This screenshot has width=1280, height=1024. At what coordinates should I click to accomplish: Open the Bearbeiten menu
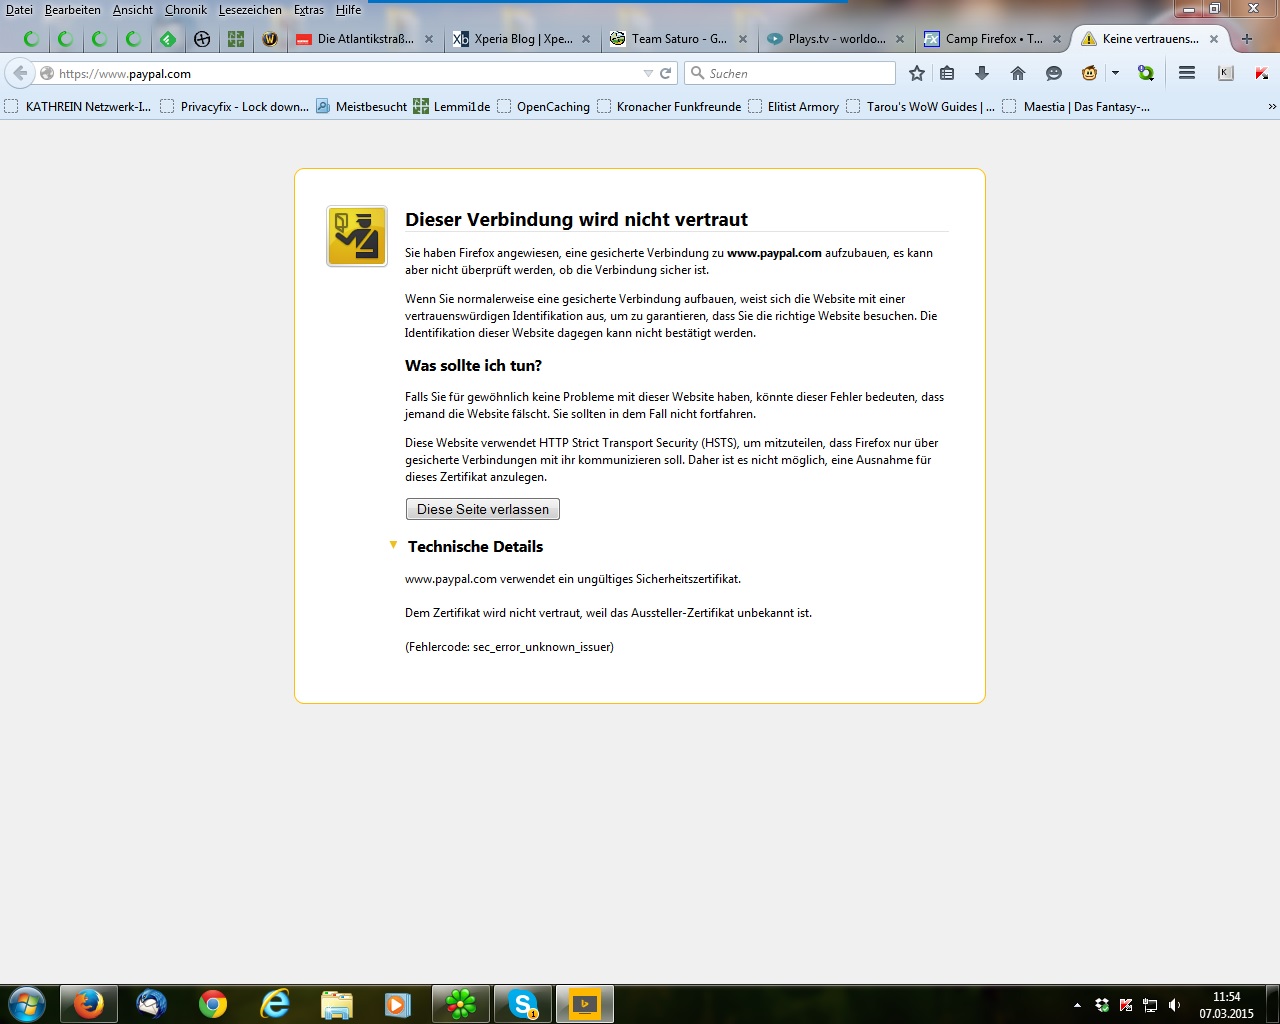click(x=73, y=10)
